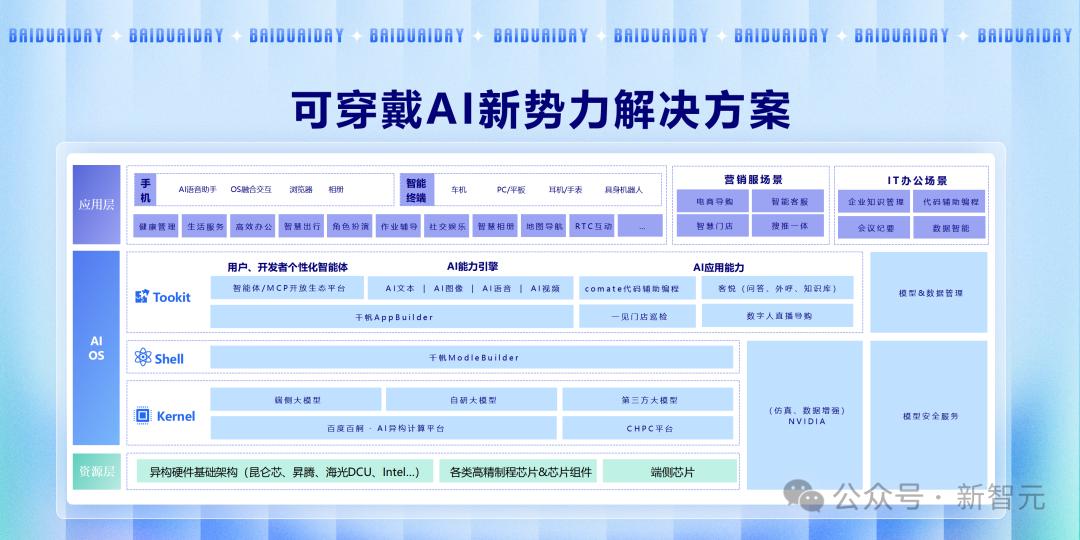Expand the ellipsis tile after RTC互动
Viewport: 1080px width, 540px height.
pos(641,226)
